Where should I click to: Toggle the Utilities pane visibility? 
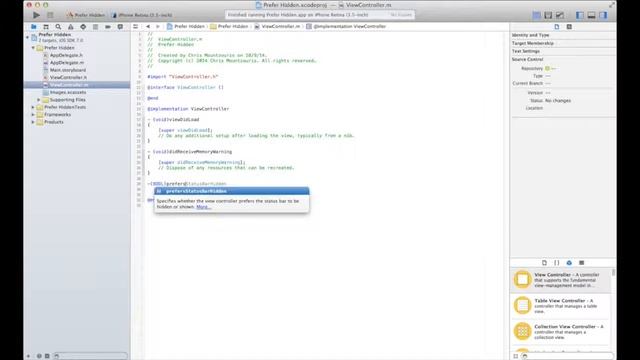pos(603,15)
